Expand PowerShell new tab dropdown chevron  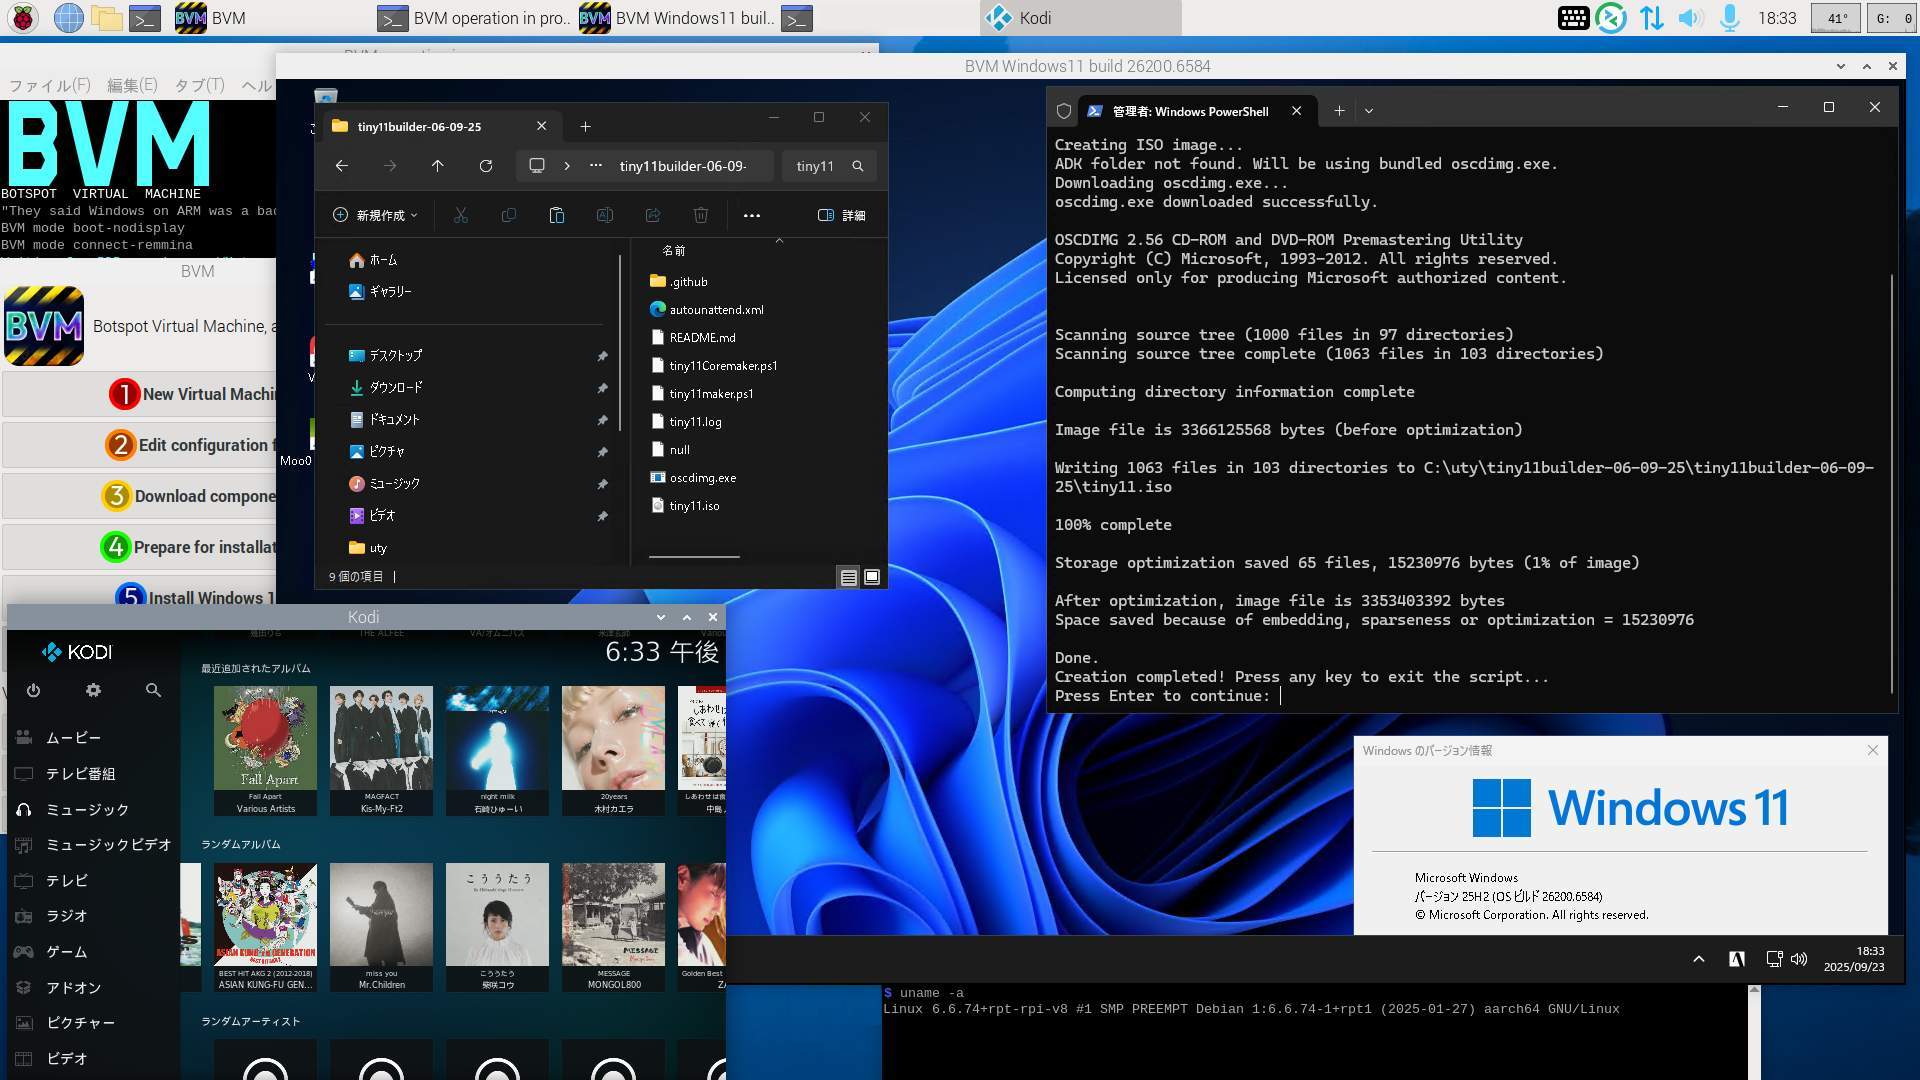[1369, 111]
